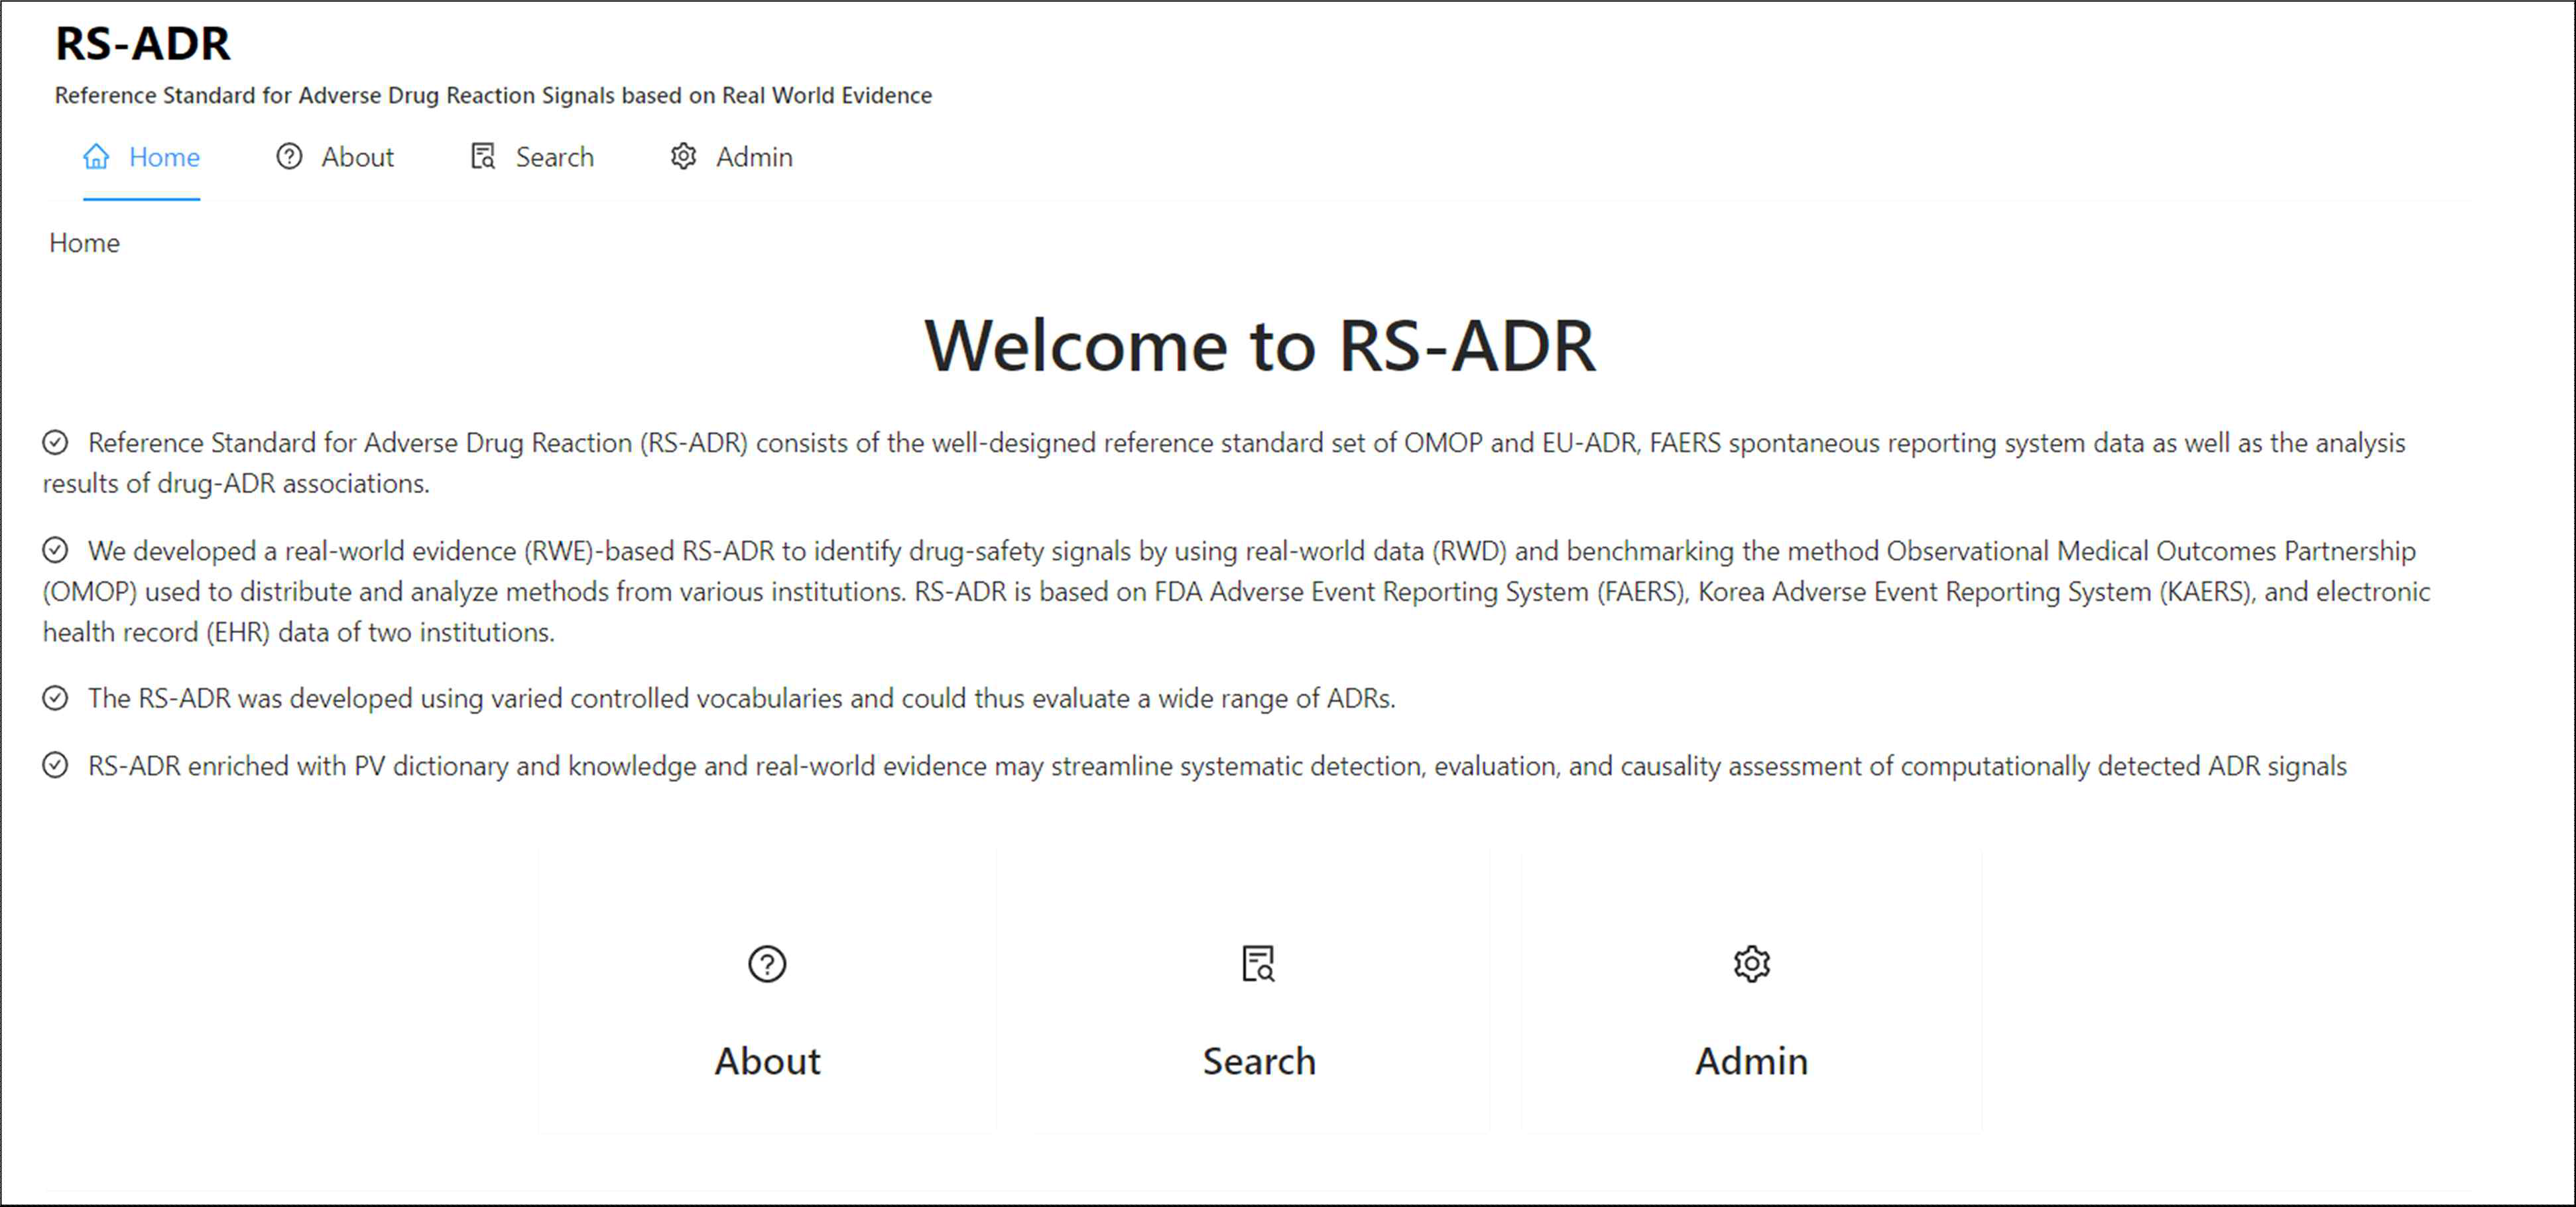This screenshot has width=2576, height=1207.
Task: Click check-circle icon beside 'The RS-ADR was developed'
Action: click(x=55, y=698)
